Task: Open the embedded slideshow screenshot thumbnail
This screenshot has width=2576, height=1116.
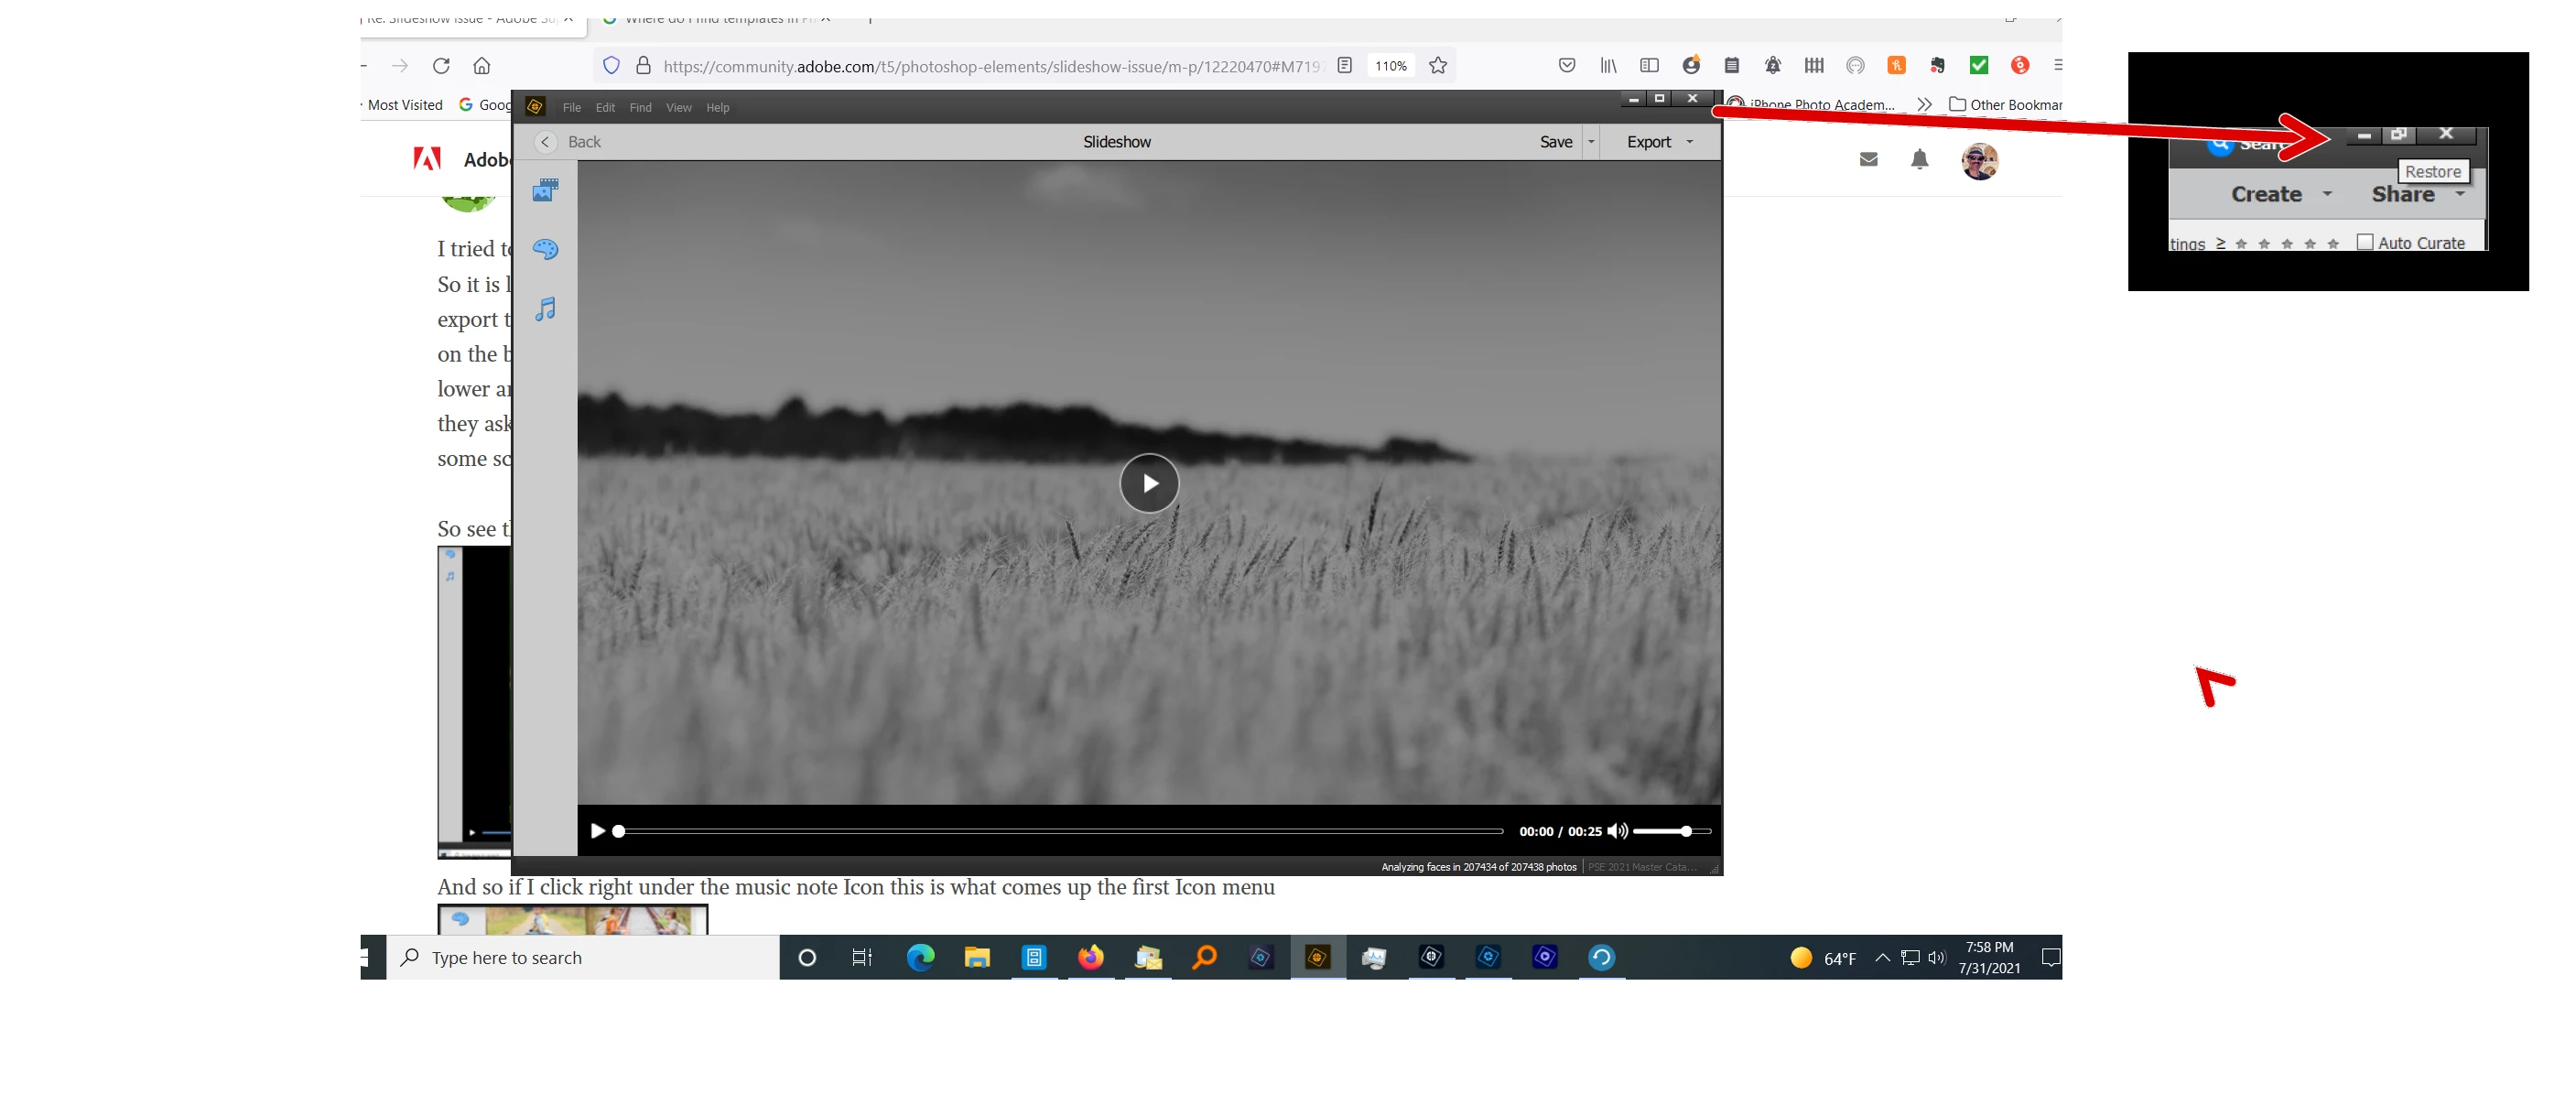Action: (x=475, y=702)
